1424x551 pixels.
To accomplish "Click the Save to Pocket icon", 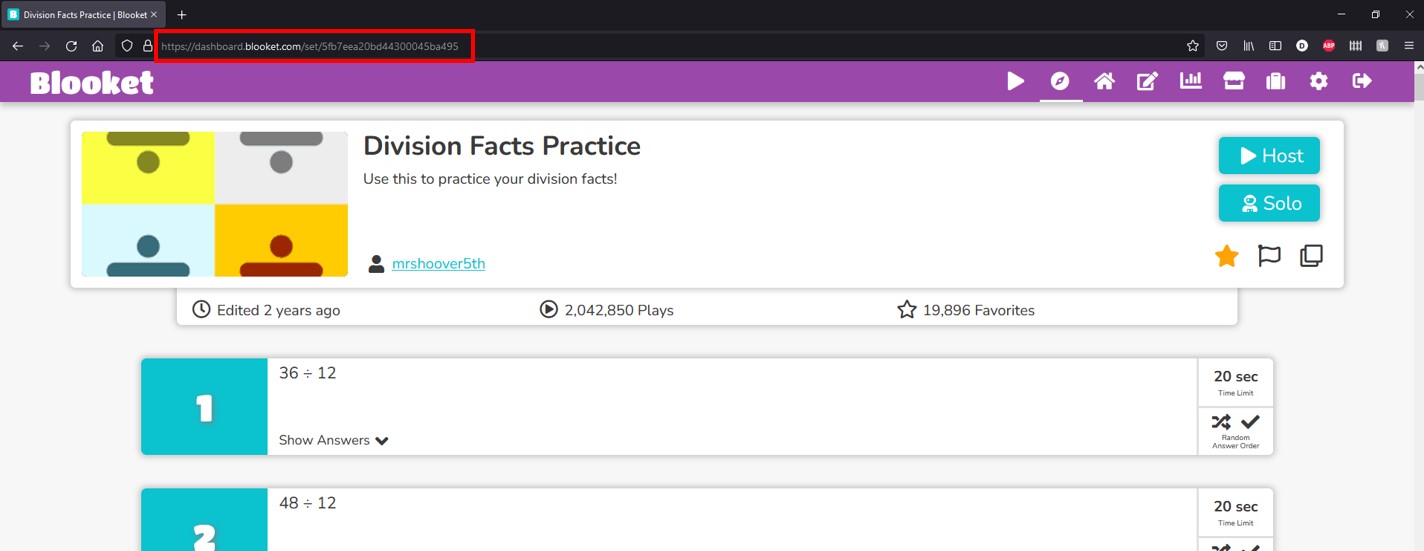I will tap(1221, 46).
